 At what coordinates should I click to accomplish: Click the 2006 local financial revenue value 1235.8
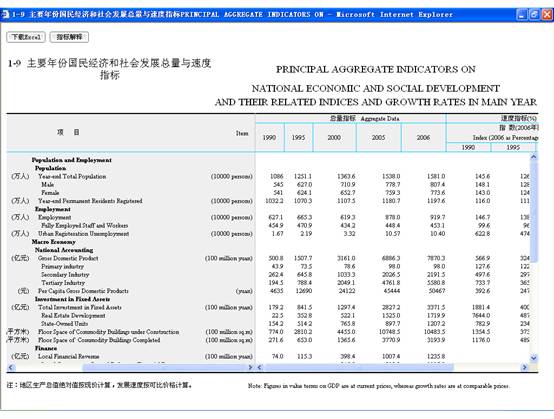click(x=436, y=356)
